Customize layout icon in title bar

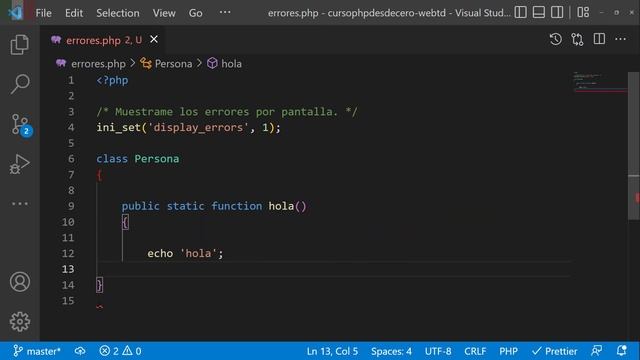click(x=583, y=12)
